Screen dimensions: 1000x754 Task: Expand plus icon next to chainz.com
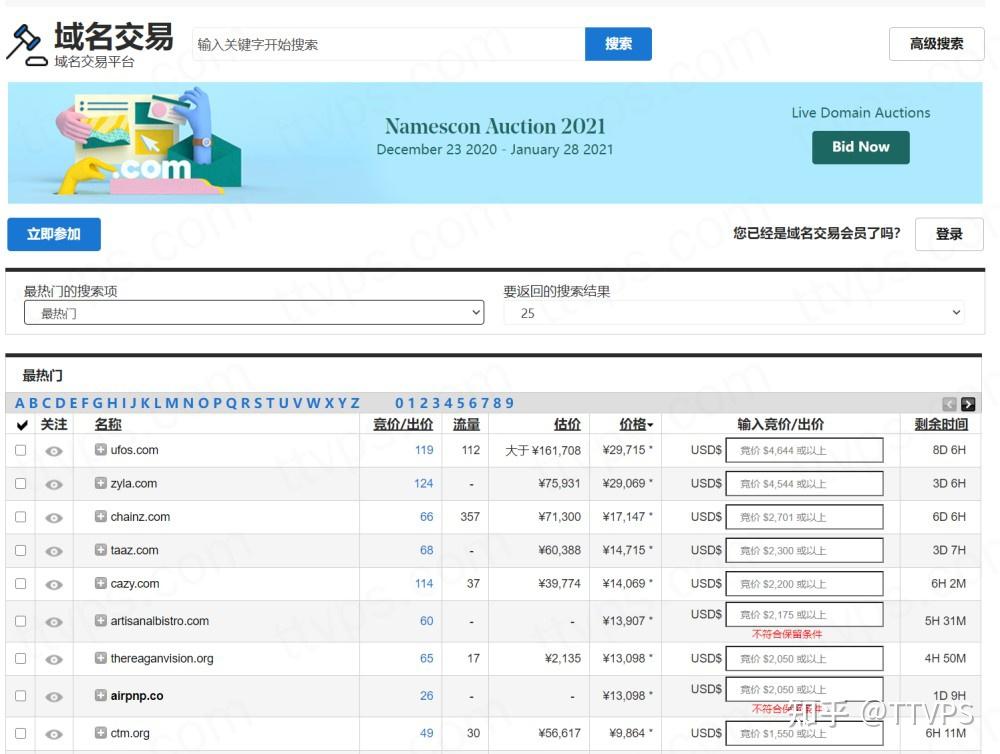(x=101, y=516)
